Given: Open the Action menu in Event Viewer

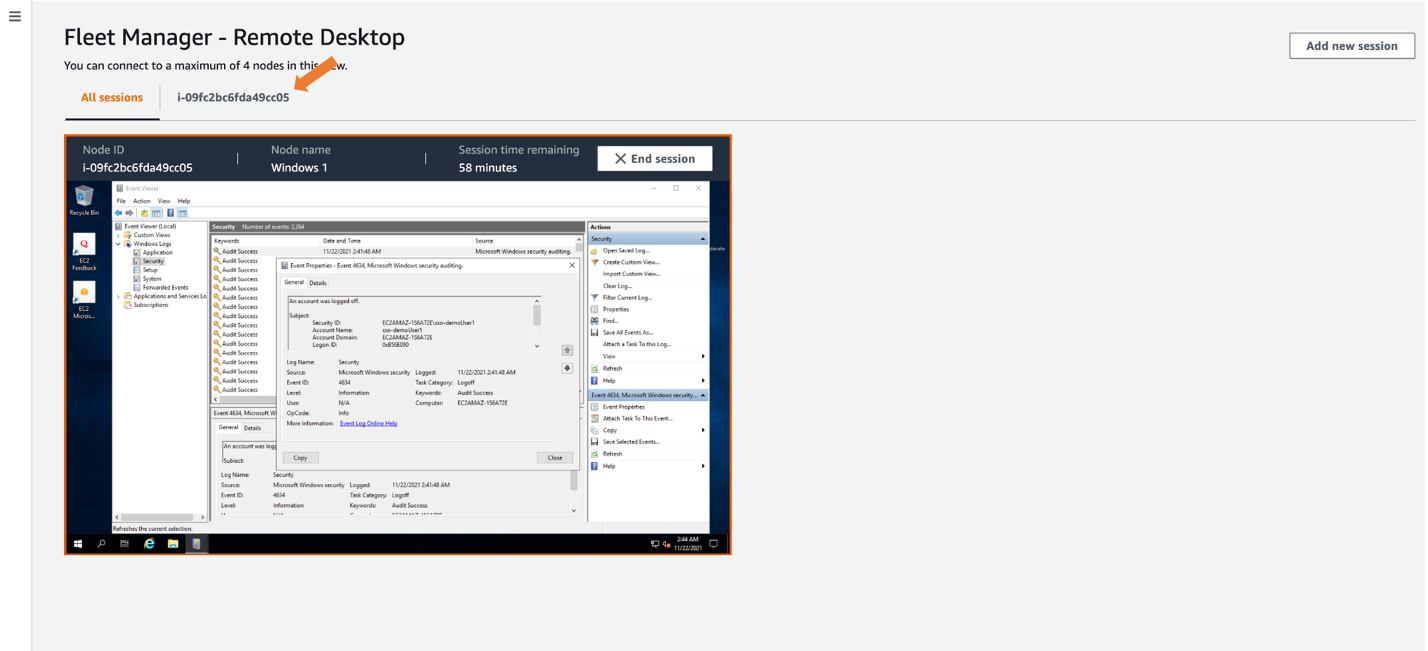Looking at the screenshot, I should [142, 201].
